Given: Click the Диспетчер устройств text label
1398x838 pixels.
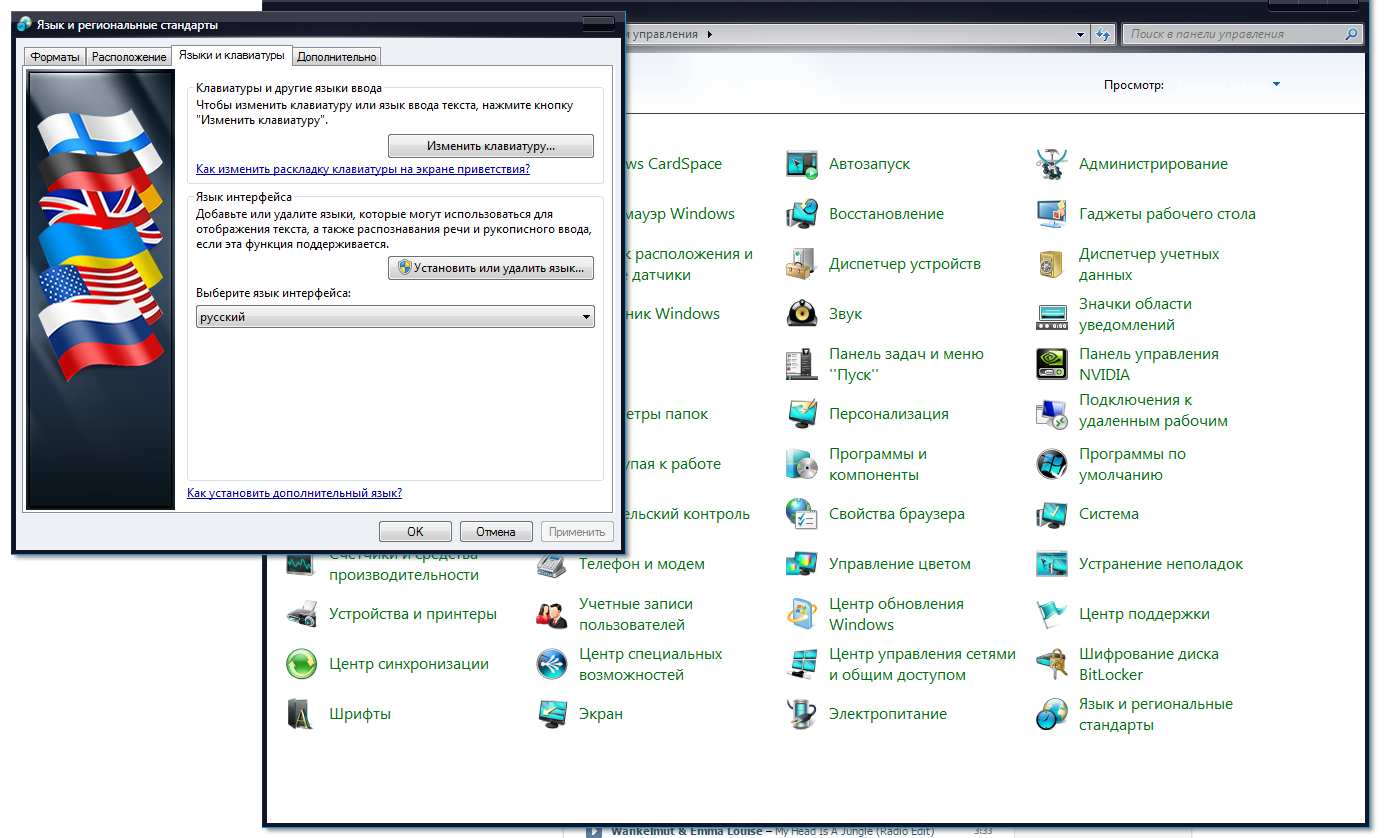Looking at the screenshot, I should (x=905, y=264).
